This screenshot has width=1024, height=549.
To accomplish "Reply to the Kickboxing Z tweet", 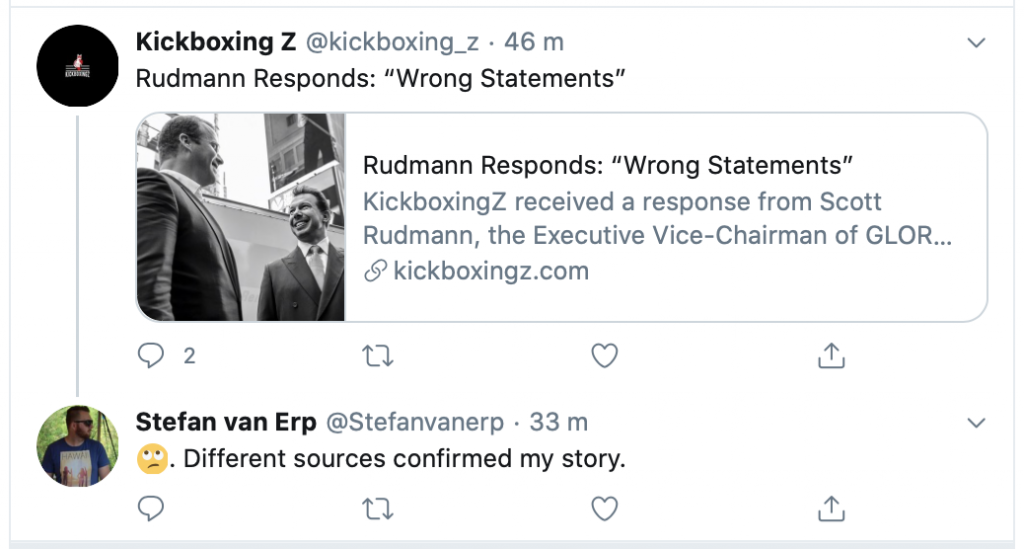I will click(150, 355).
